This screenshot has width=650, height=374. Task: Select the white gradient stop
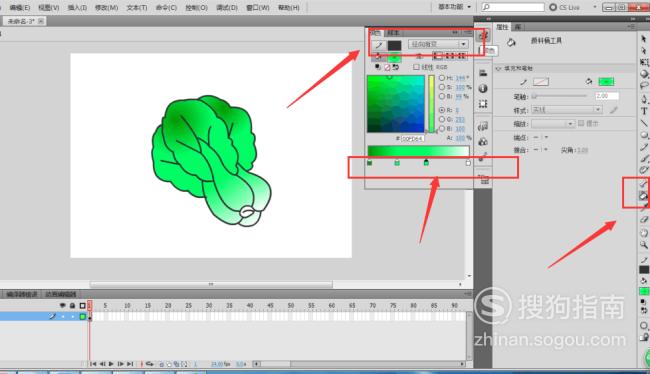468,163
